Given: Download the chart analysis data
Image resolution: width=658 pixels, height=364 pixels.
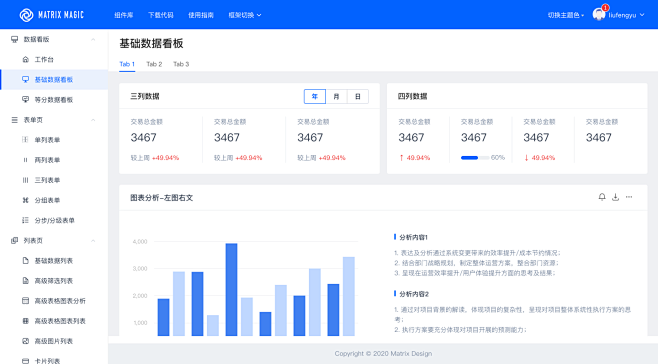Looking at the screenshot, I should coord(615,197).
